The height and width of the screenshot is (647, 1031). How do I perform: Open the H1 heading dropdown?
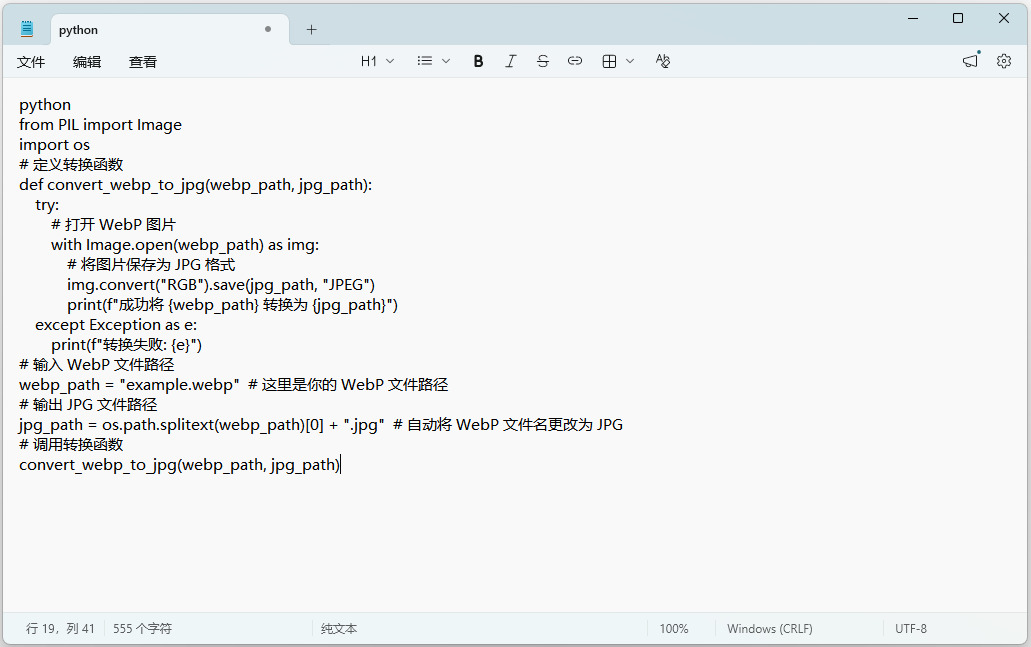[x=377, y=61]
